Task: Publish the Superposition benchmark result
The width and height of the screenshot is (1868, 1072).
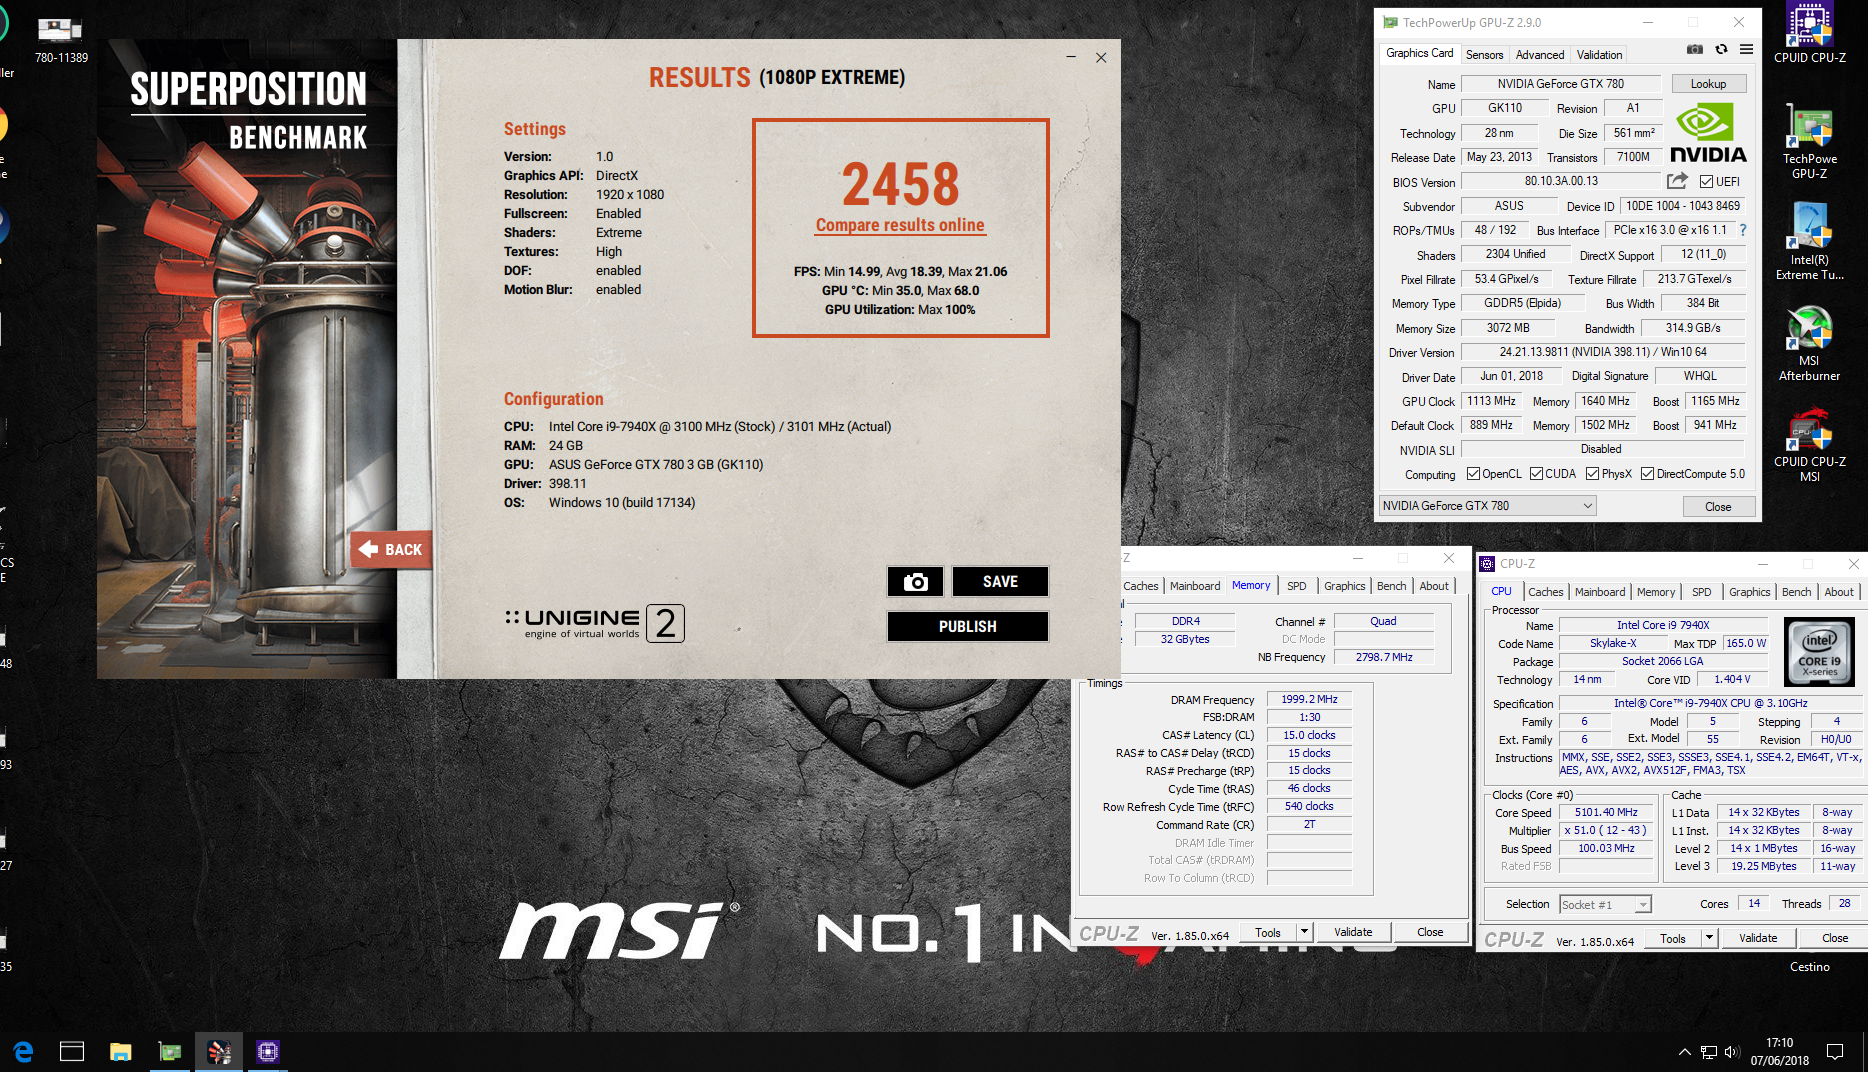Action: tap(967, 626)
